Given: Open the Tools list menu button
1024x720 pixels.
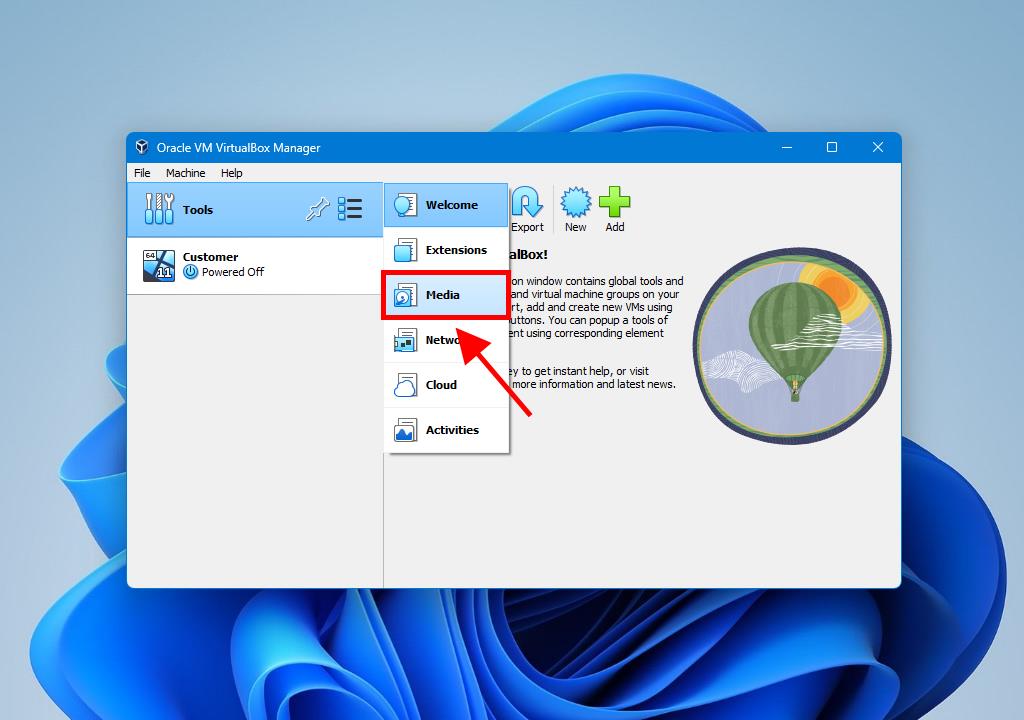Looking at the screenshot, I should (x=350, y=209).
